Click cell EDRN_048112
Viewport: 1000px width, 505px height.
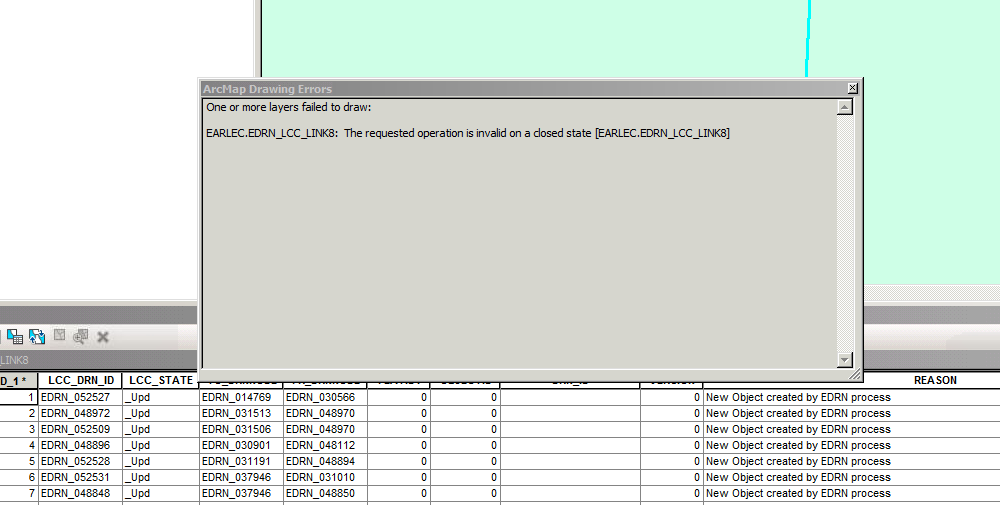[x=325, y=445]
